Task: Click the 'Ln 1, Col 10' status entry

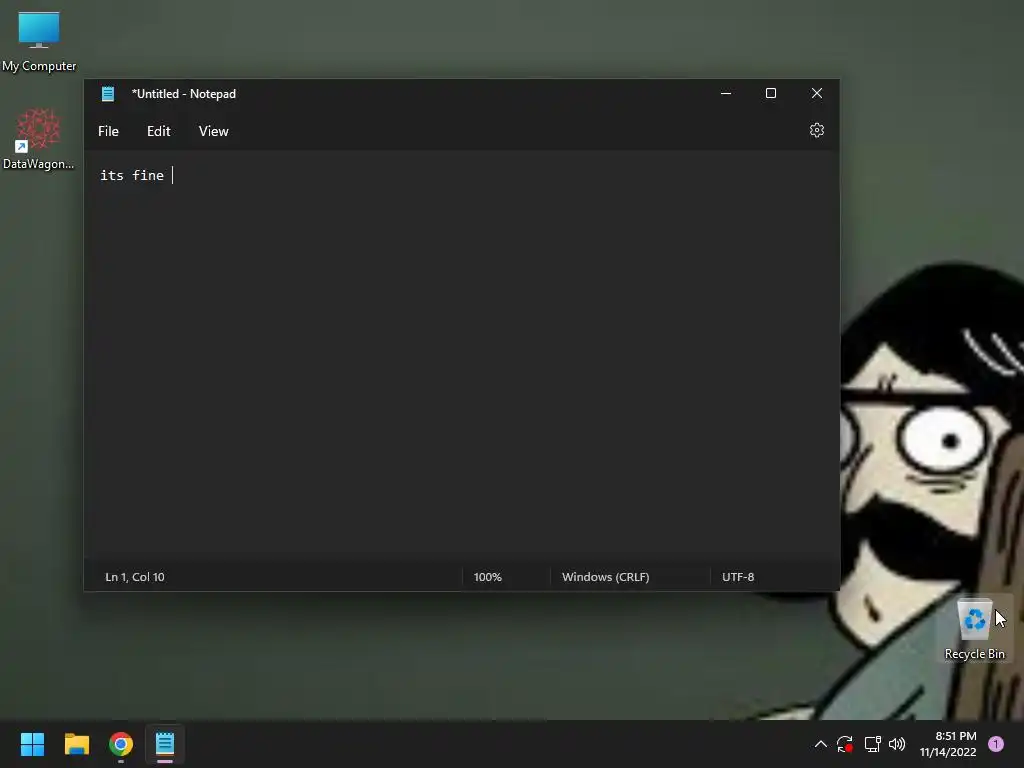Action: pyautogui.click(x=135, y=577)
